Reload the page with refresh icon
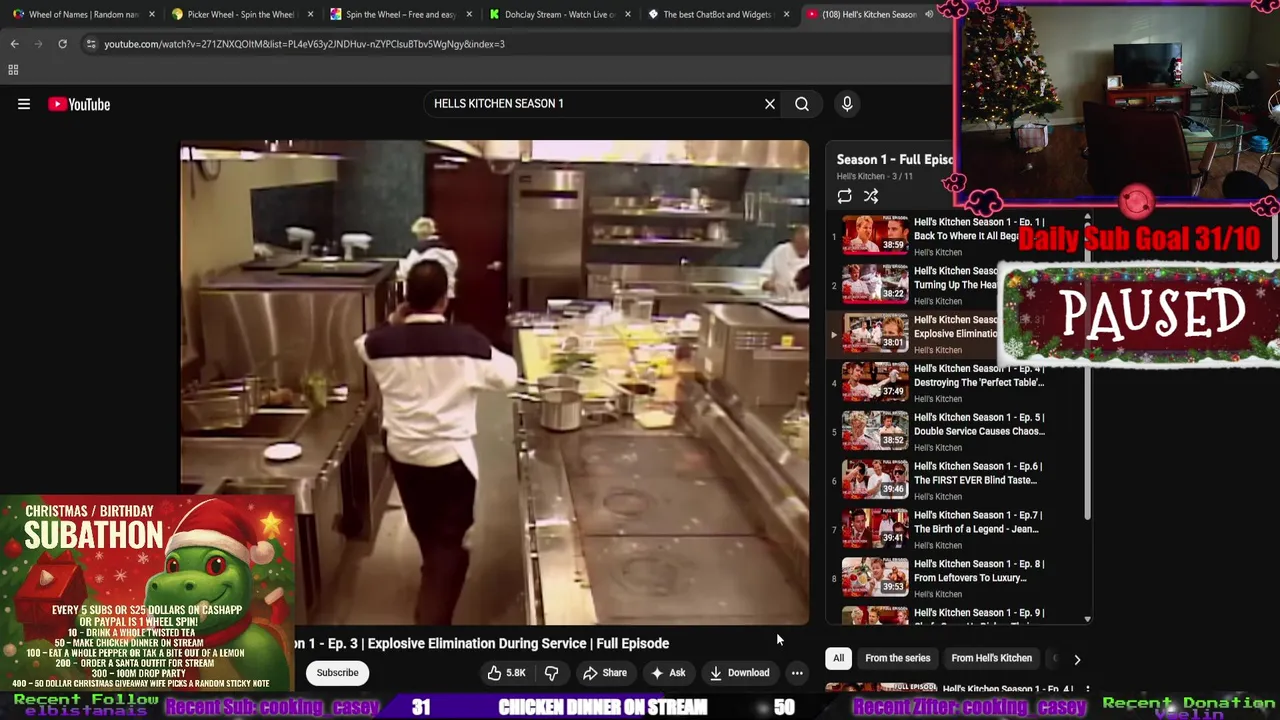Viewport: 1280px width, 720px height. [62, 44]
